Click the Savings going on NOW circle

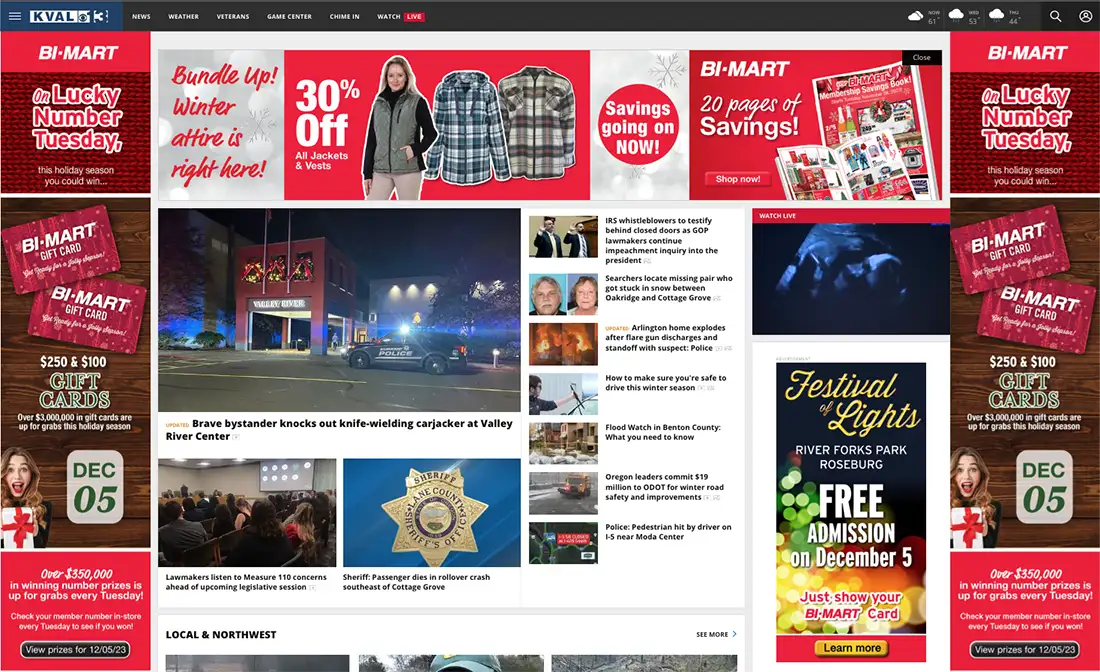(x=638, y=126)
